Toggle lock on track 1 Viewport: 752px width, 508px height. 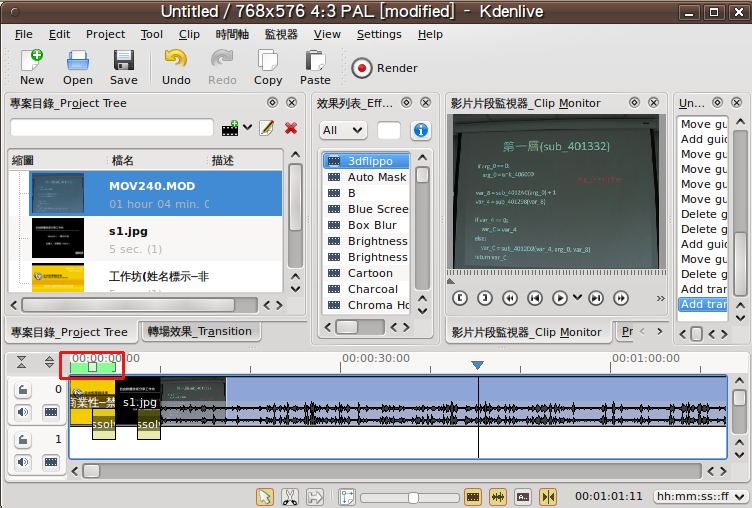(23, 439)
